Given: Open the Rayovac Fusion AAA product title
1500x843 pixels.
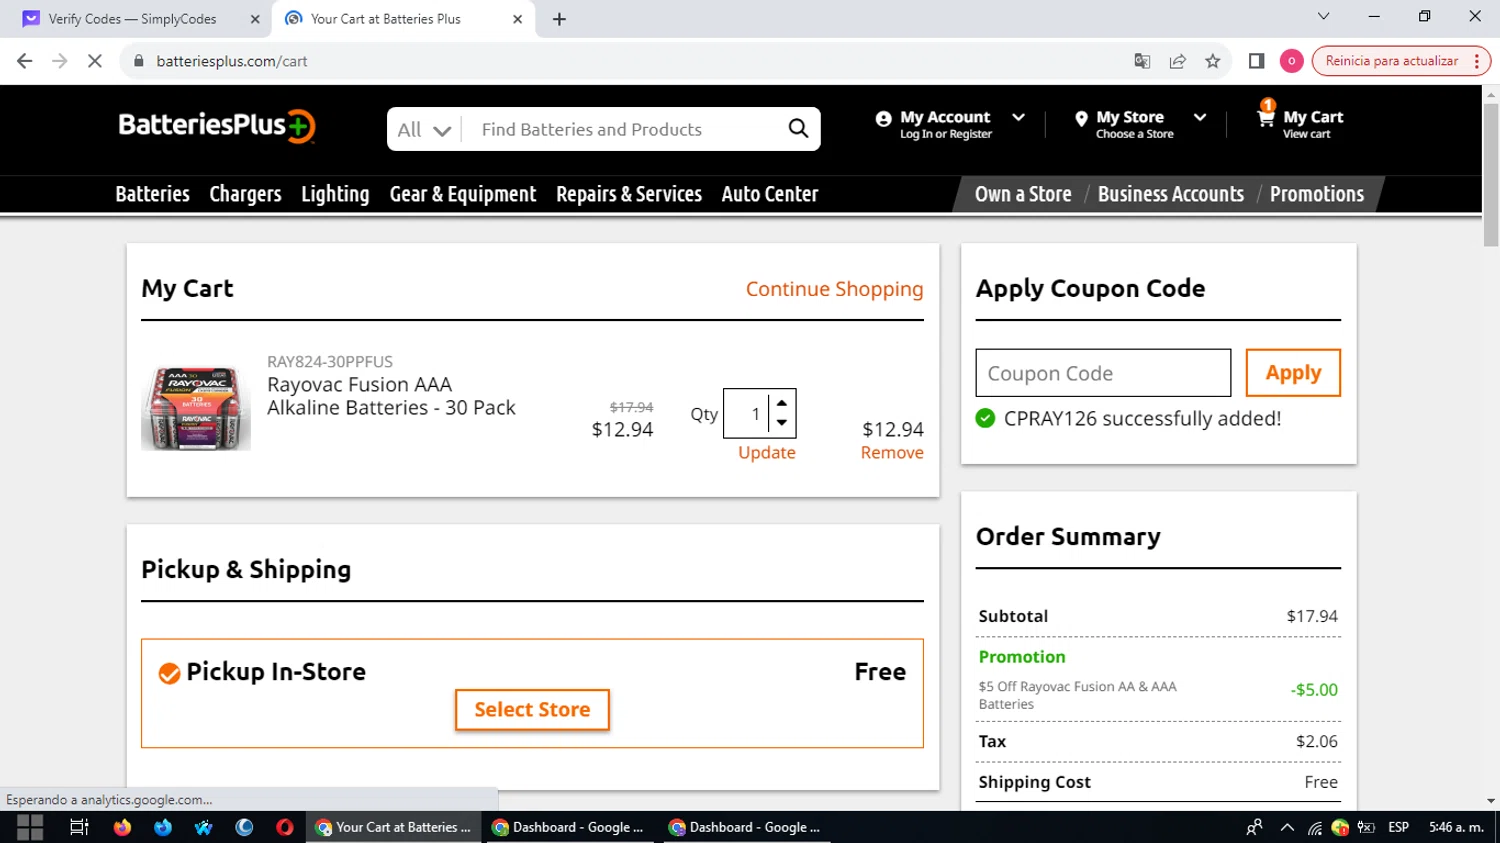Looking at the screenshot, I should point(391,396).
